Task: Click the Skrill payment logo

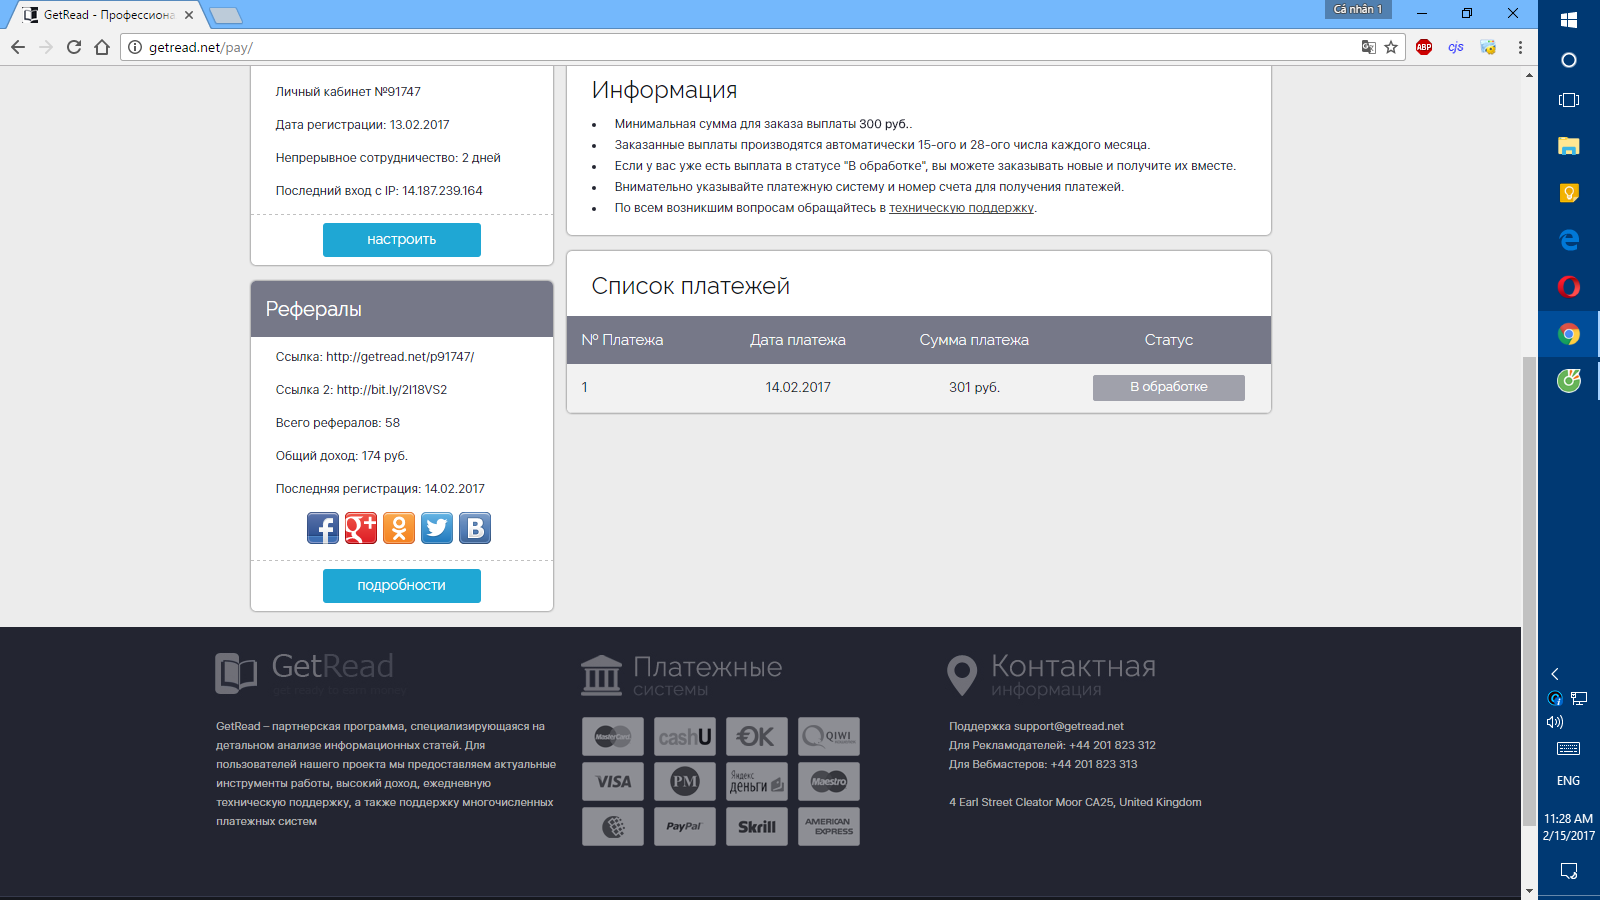Action: pyautogui.click(x=757, y=826)
